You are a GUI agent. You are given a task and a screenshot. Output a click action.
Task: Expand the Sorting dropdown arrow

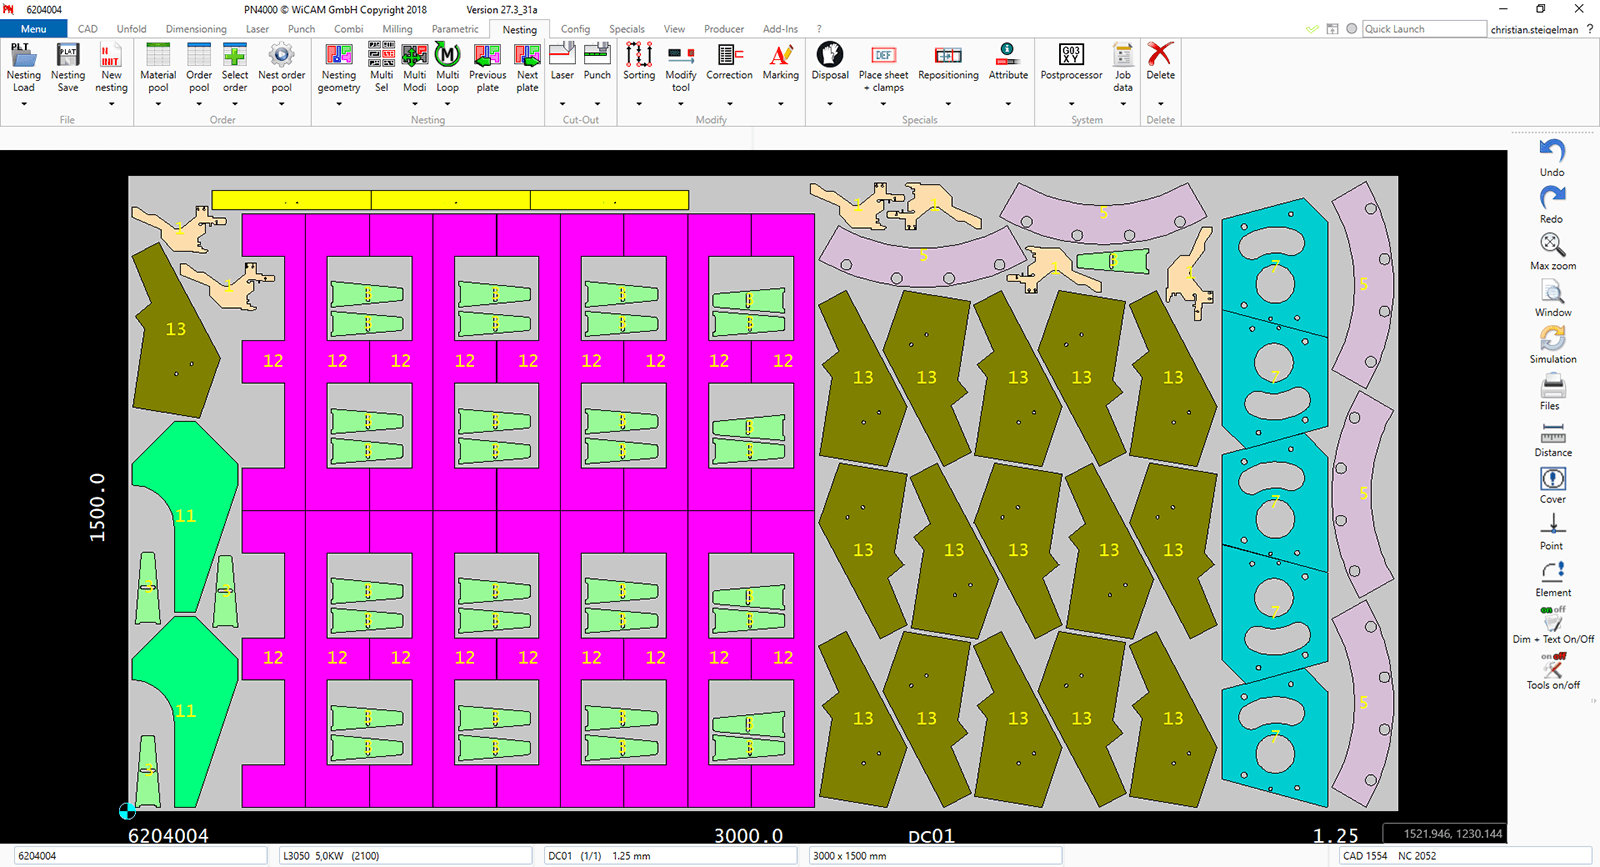(x=639, y=104)
